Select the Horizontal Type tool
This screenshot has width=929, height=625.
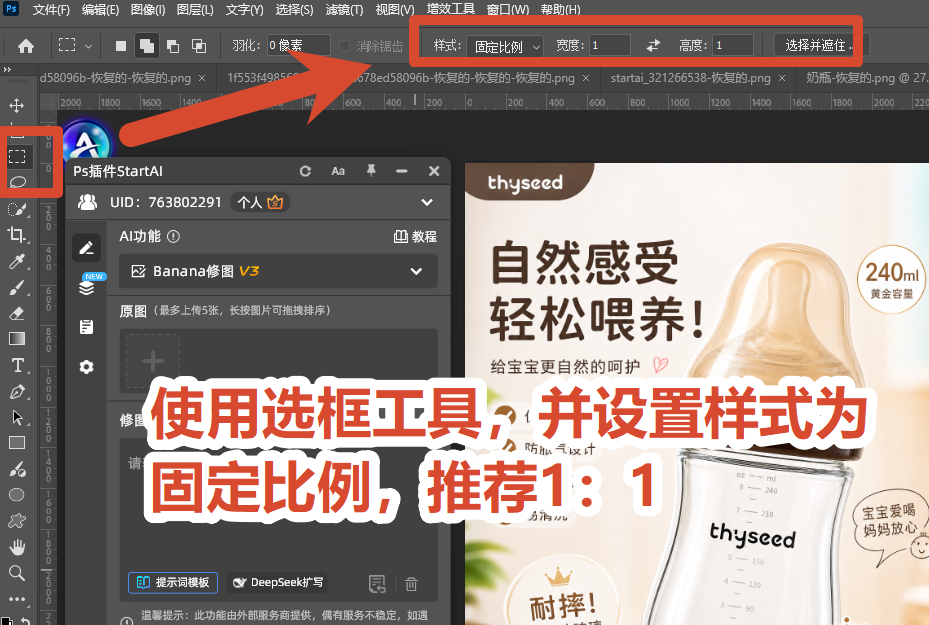[x=17, y=365]
